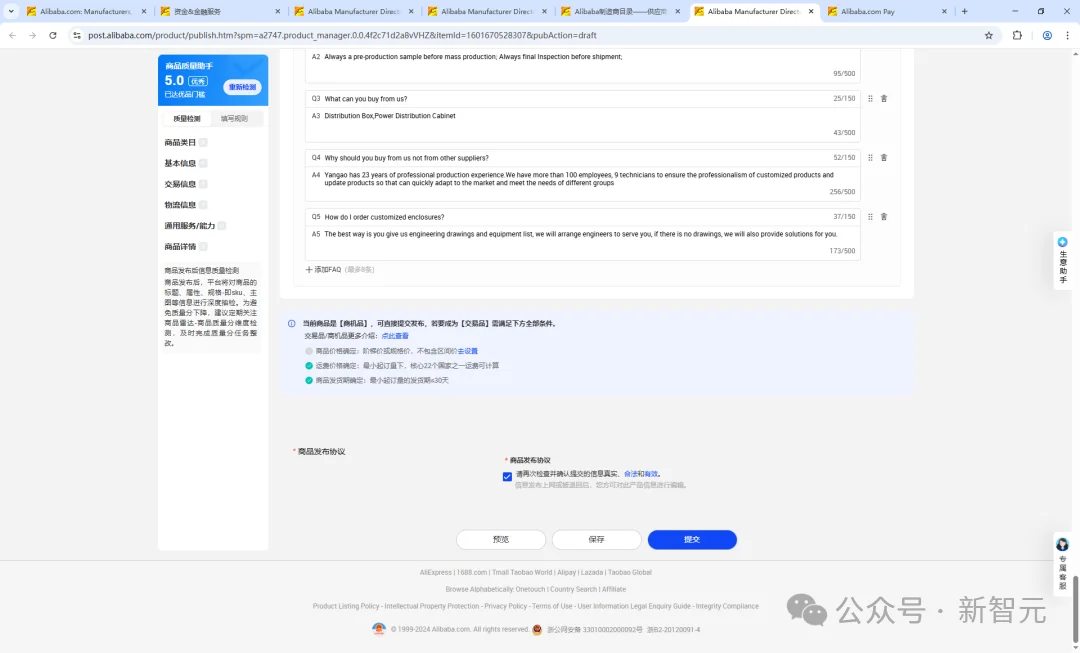Switch to the Alibaba.com Pay browser tab
Screen dimensions: 1080x653
[878, 12]
